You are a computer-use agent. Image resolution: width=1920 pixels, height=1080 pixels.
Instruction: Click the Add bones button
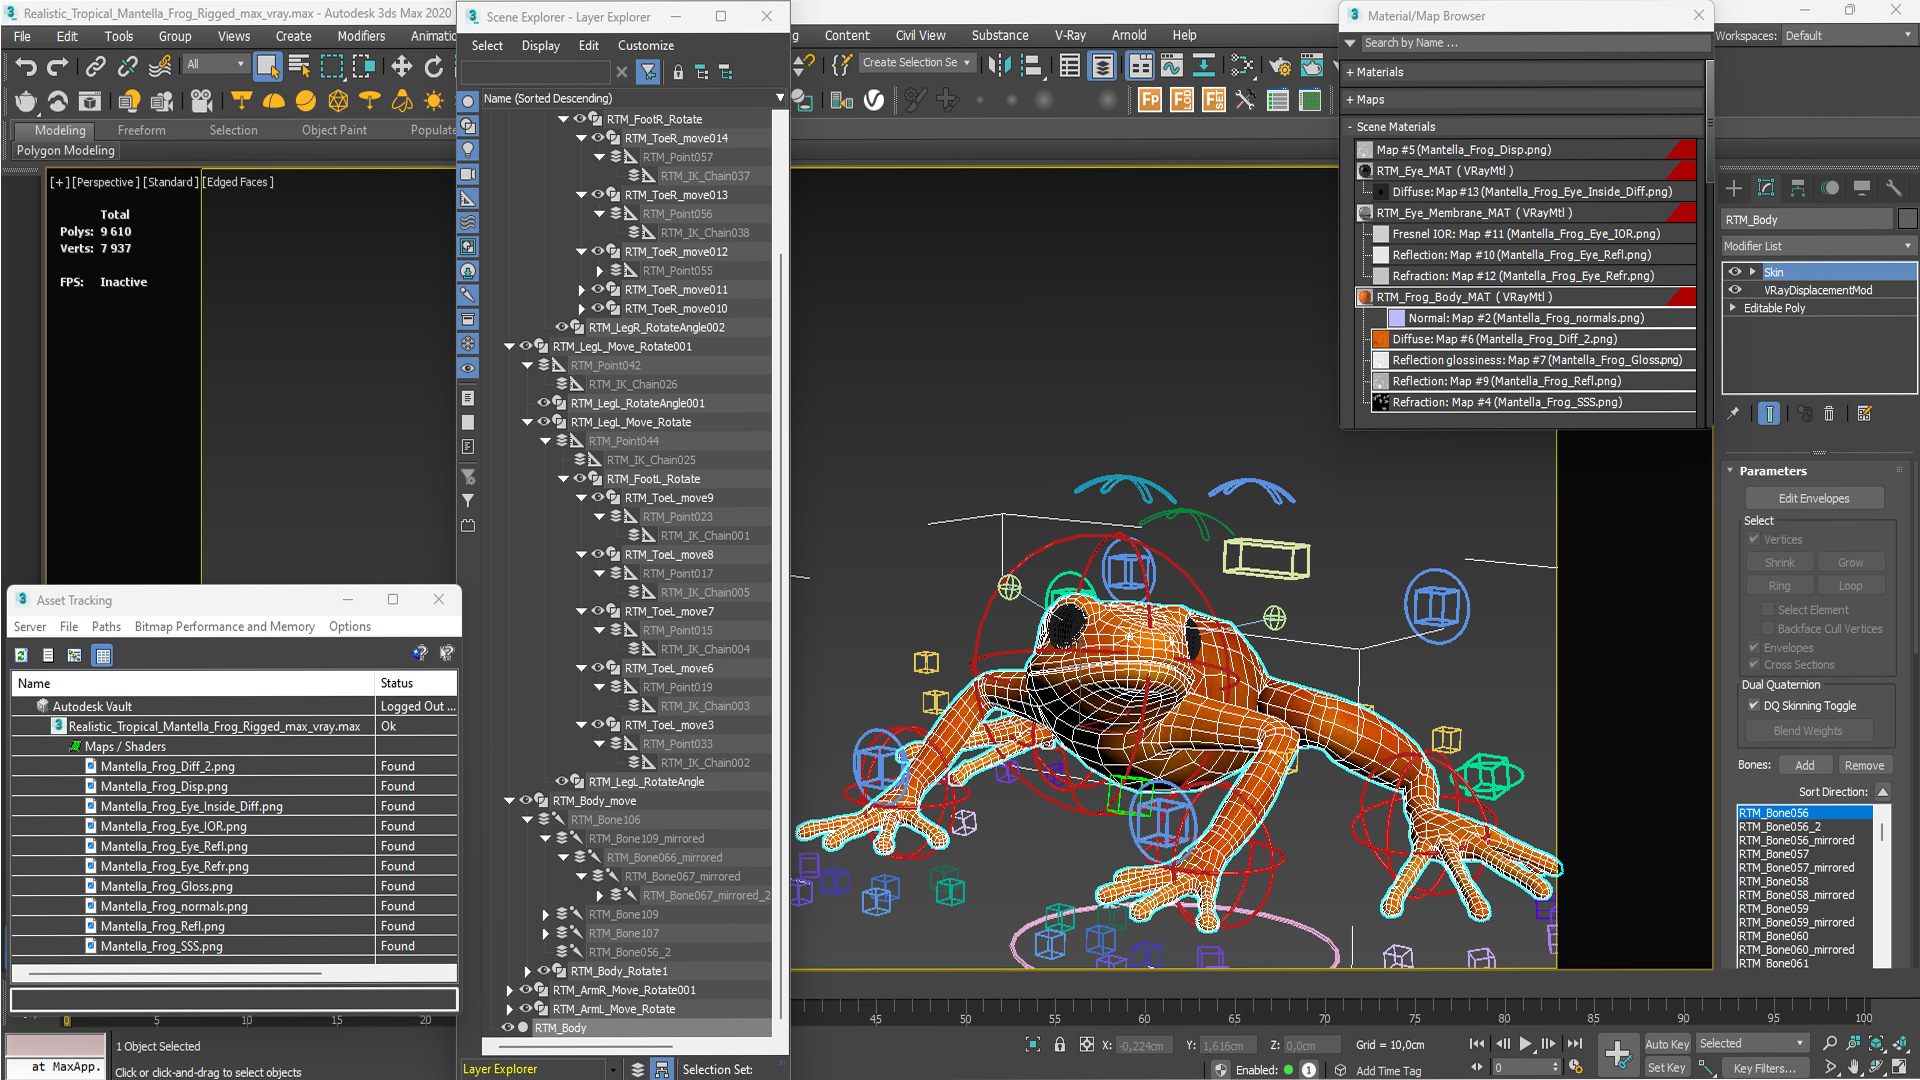click(x=1804, y=765)
